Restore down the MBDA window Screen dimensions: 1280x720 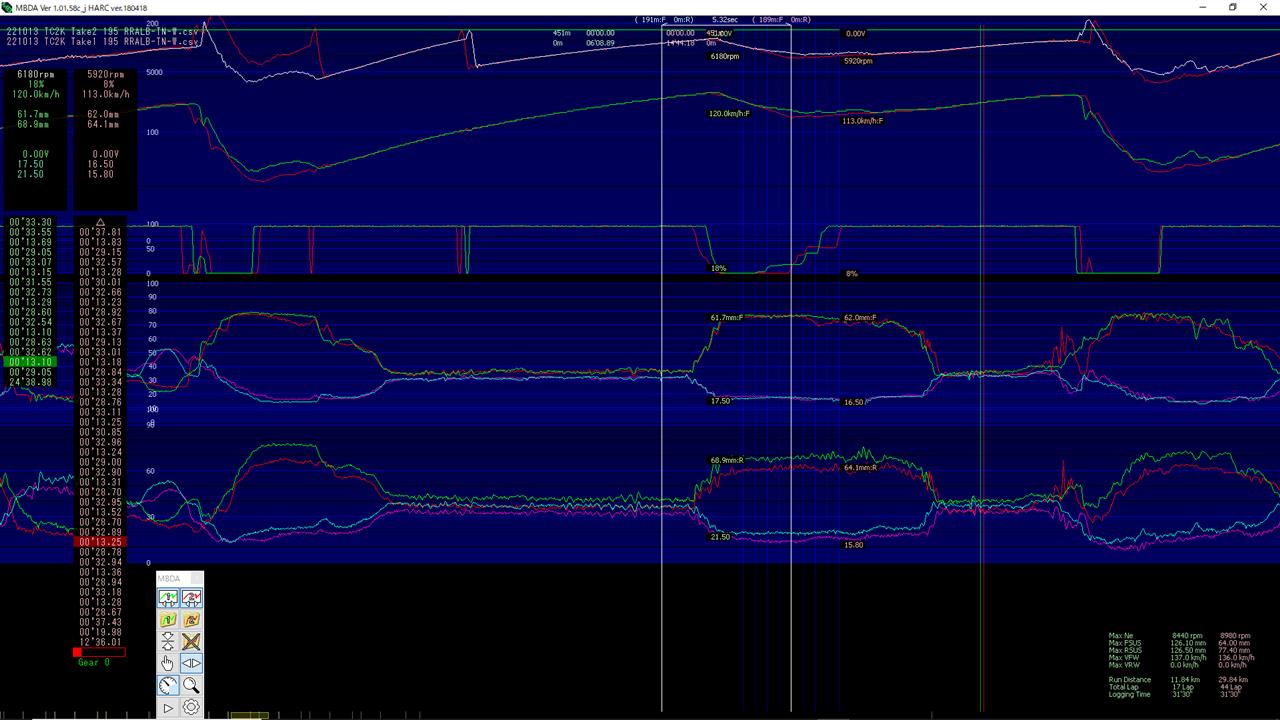tap(1233, 7)
